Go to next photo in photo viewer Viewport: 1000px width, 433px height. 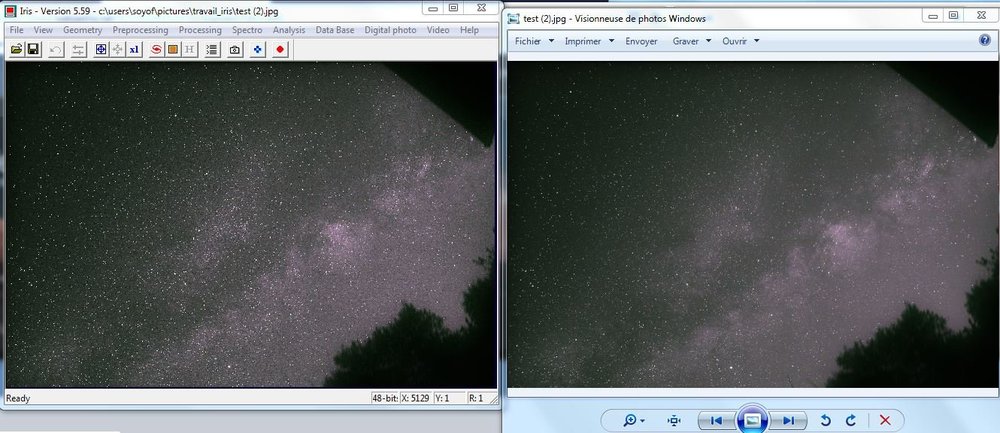(788, 420)
